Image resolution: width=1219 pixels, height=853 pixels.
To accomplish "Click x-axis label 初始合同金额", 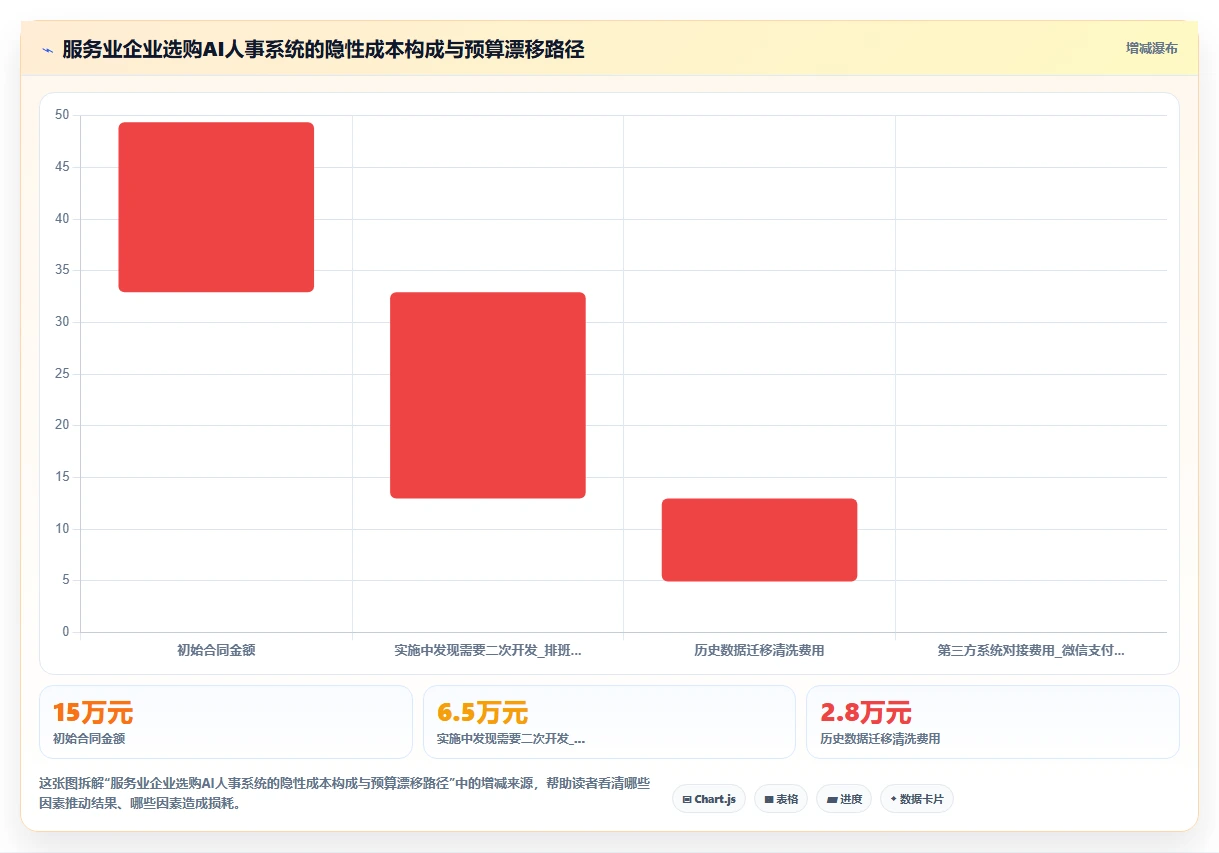I will click(x=216, y=650).
